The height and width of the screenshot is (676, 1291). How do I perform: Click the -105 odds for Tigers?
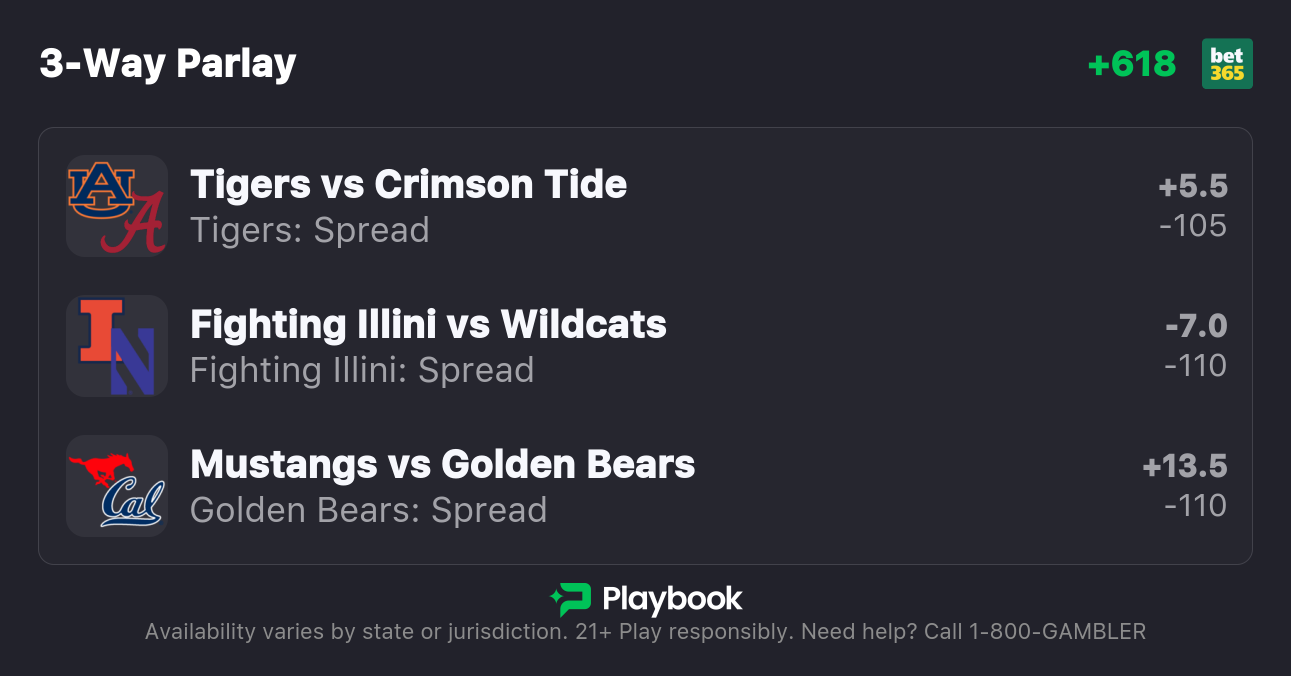[1193, 226]
